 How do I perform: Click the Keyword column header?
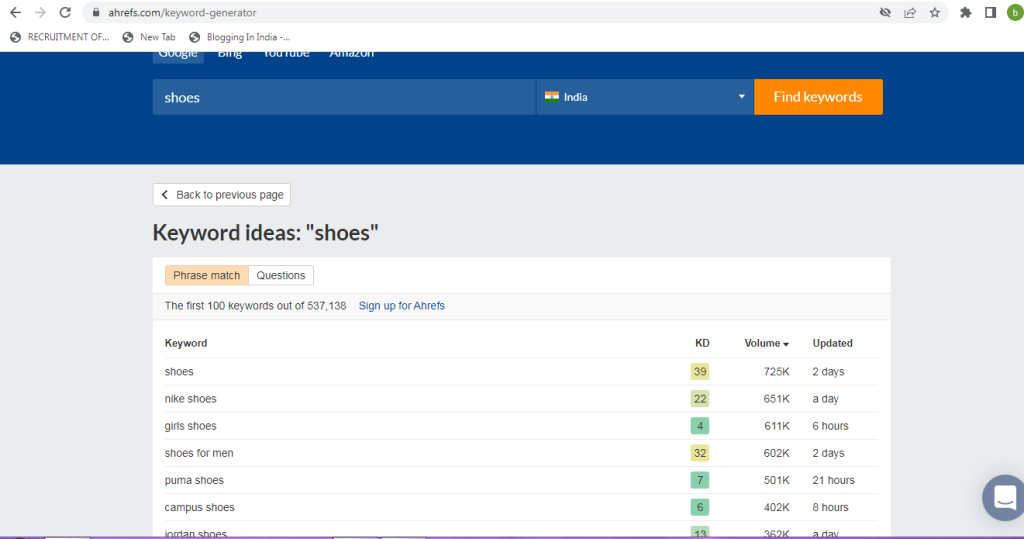point(185,343)
